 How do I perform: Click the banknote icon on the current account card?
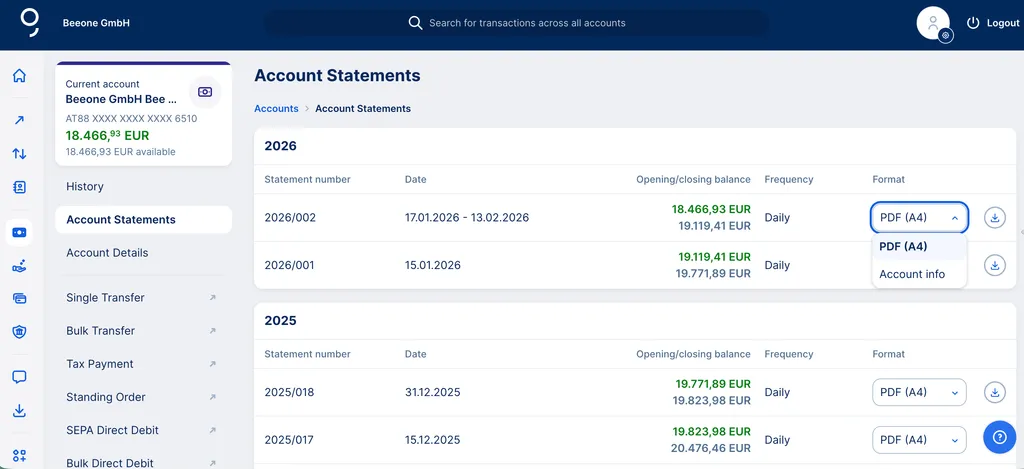tap(205, 92)
